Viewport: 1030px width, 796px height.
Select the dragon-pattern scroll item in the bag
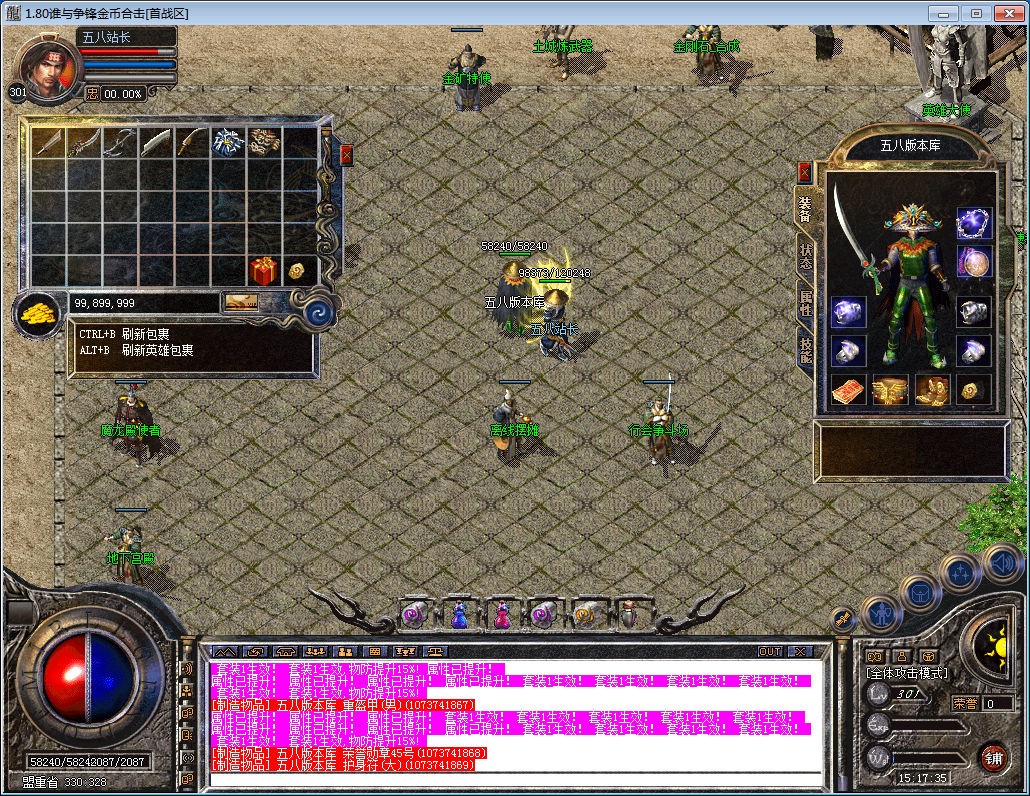[264, 142]
